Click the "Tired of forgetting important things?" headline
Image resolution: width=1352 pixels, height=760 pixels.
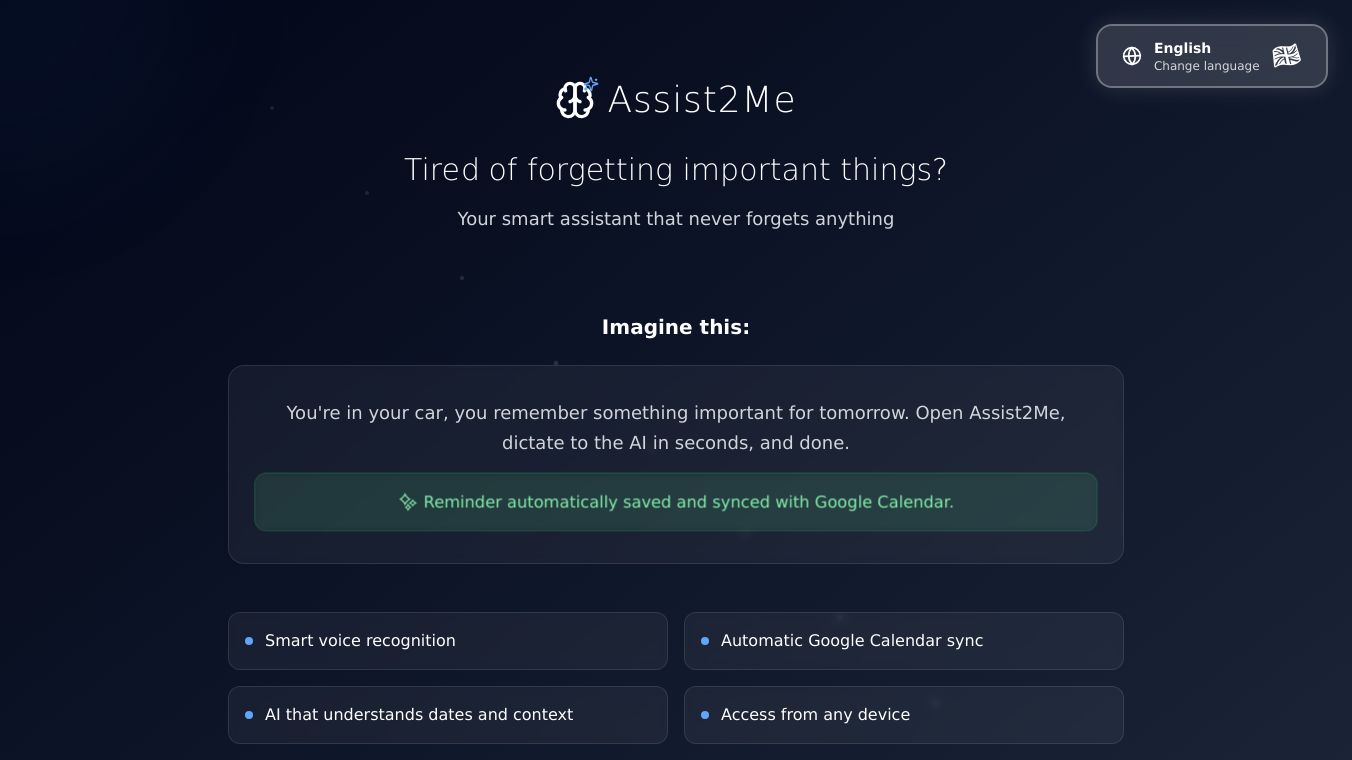coord(676,170)
